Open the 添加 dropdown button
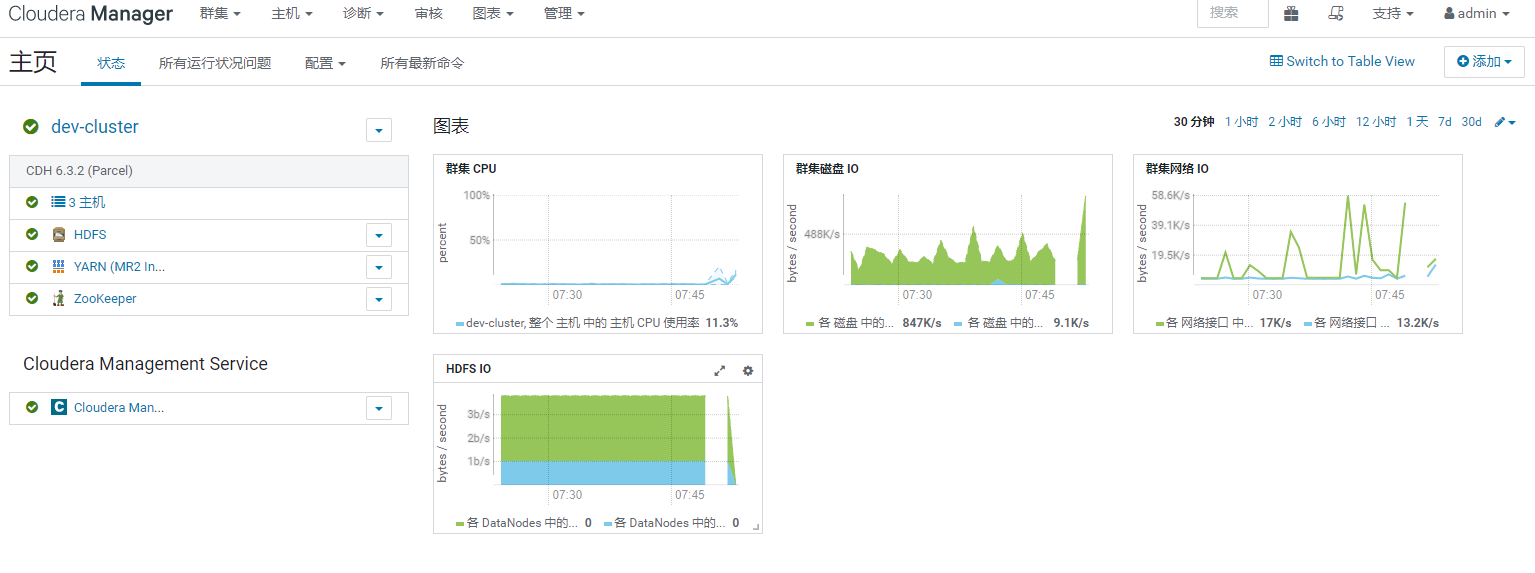Screen dimensions: 1535x573 pyautogui.click(x=1484, y=61)
